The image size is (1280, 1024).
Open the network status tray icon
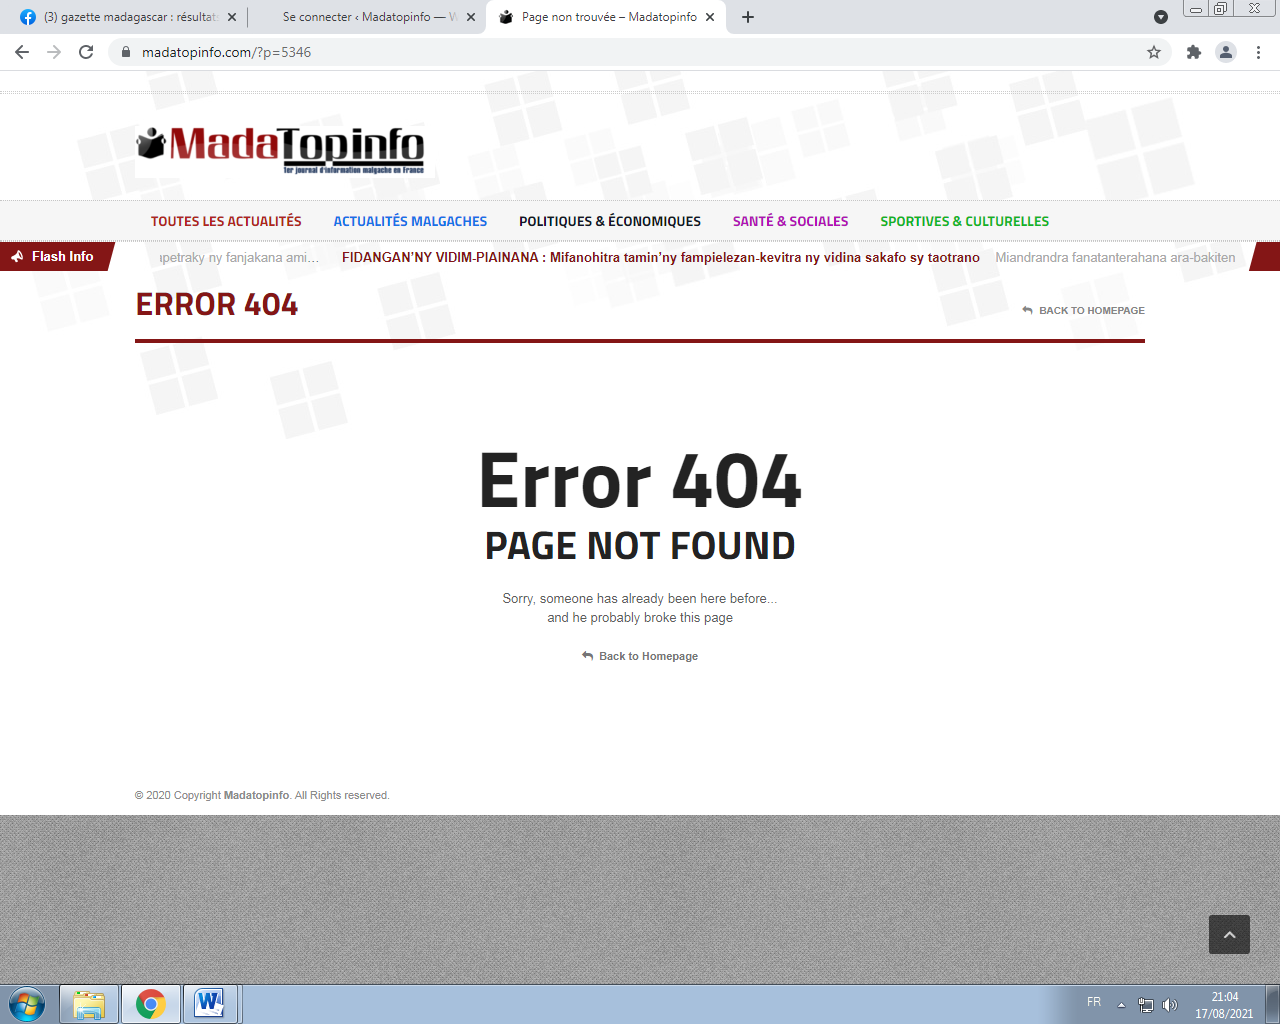(1146, 1004)
